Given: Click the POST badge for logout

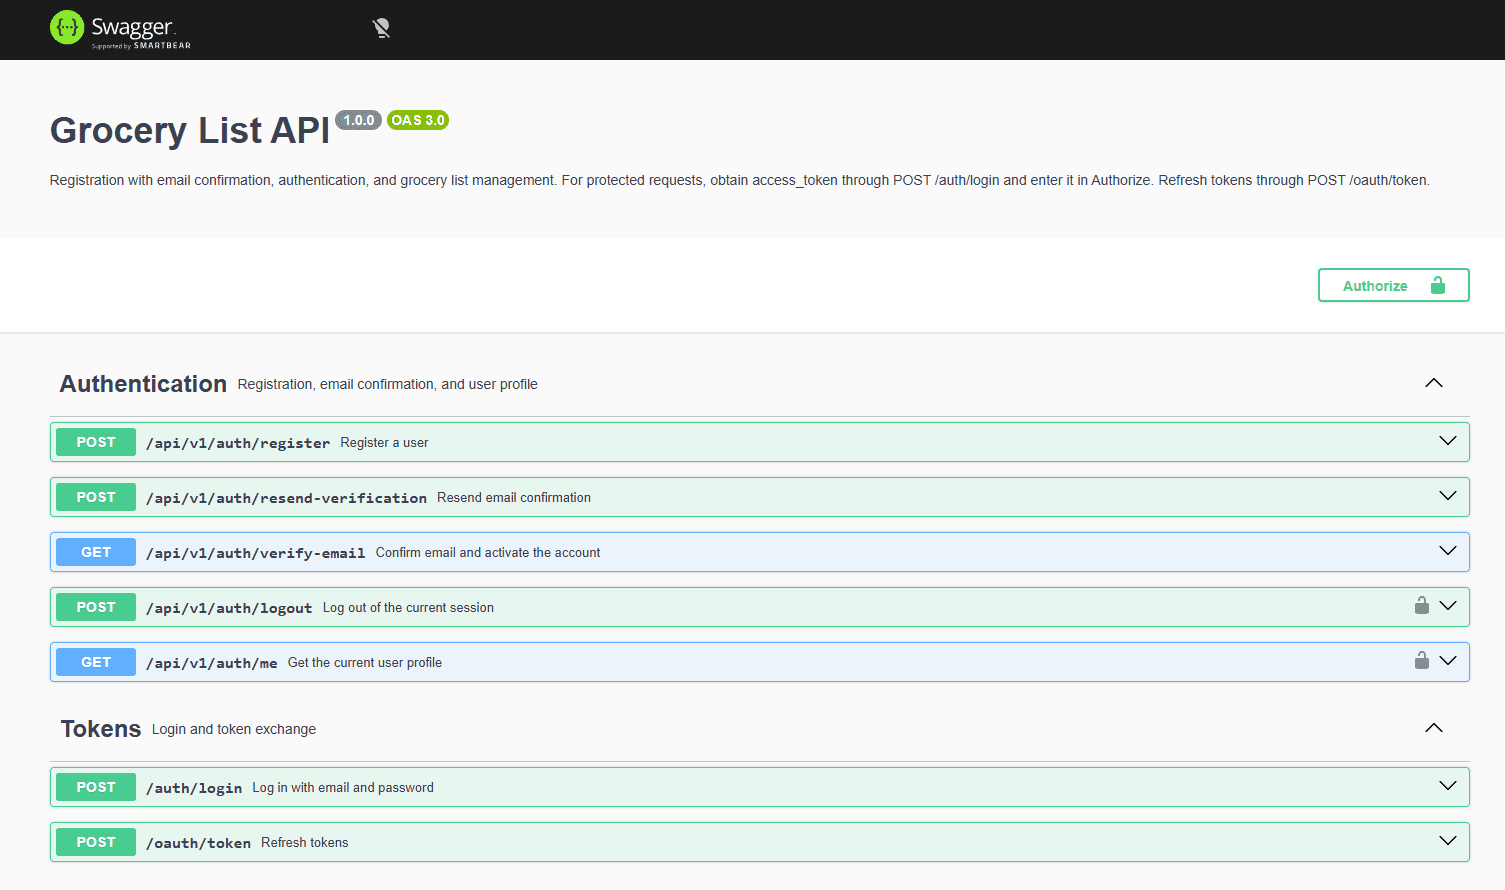Looking at the screenshot, I should (96, 607).
